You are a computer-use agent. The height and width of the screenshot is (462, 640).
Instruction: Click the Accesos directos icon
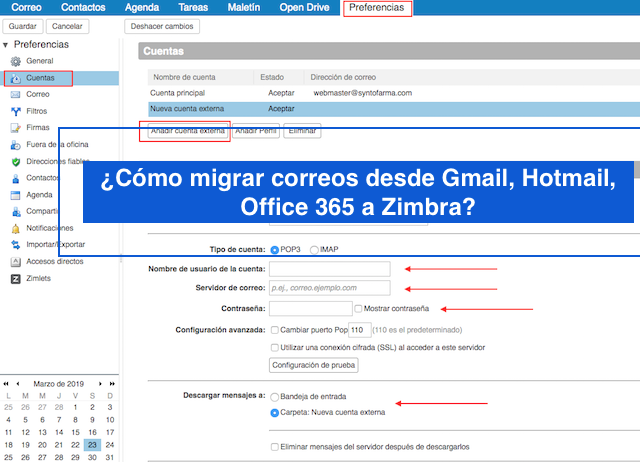point(16,262)
